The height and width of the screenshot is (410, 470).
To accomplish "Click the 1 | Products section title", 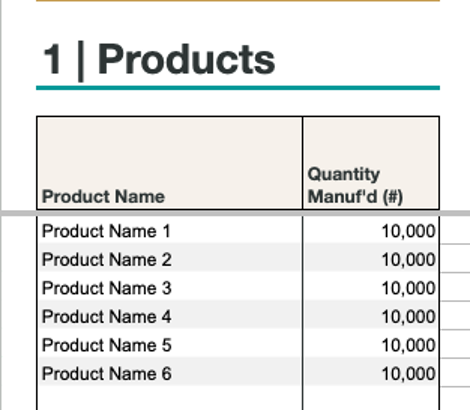I will pyautogui.click(x=159, y=60).
